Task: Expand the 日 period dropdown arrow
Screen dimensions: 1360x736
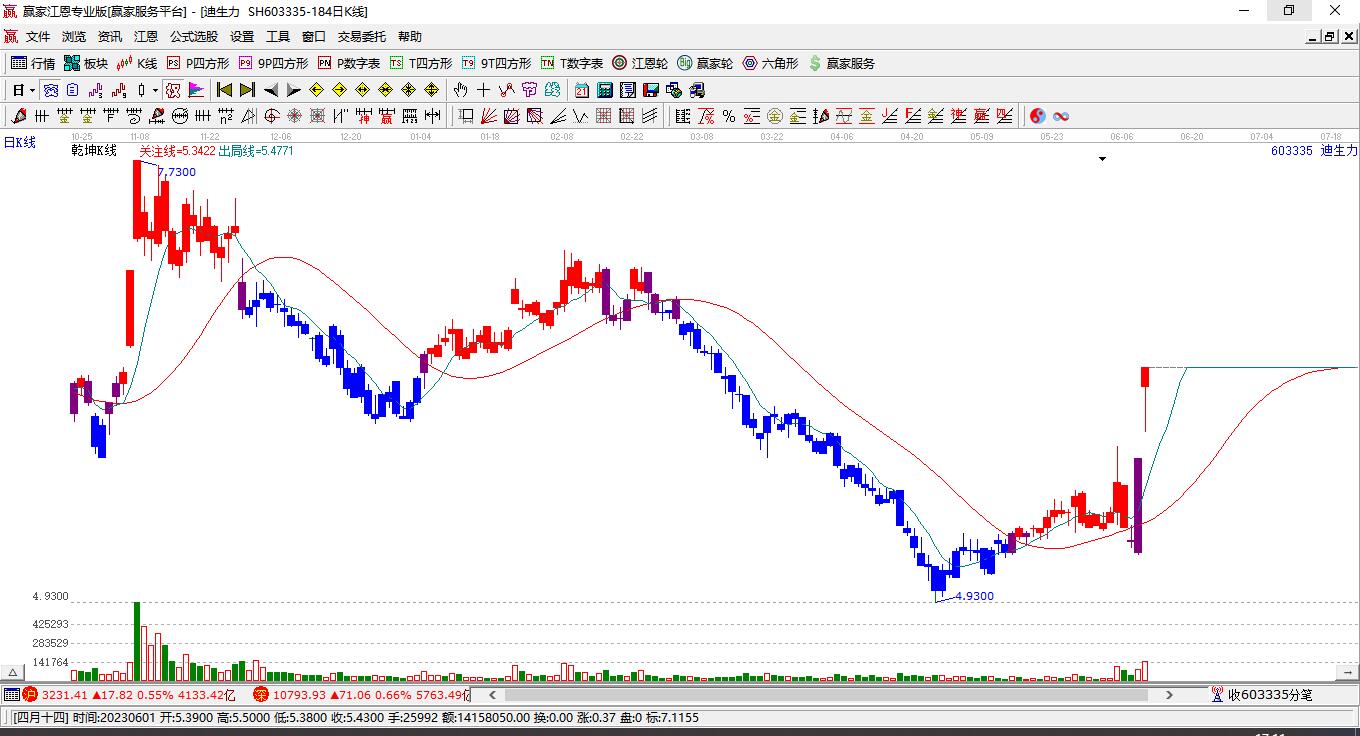Action: [32, 90]
